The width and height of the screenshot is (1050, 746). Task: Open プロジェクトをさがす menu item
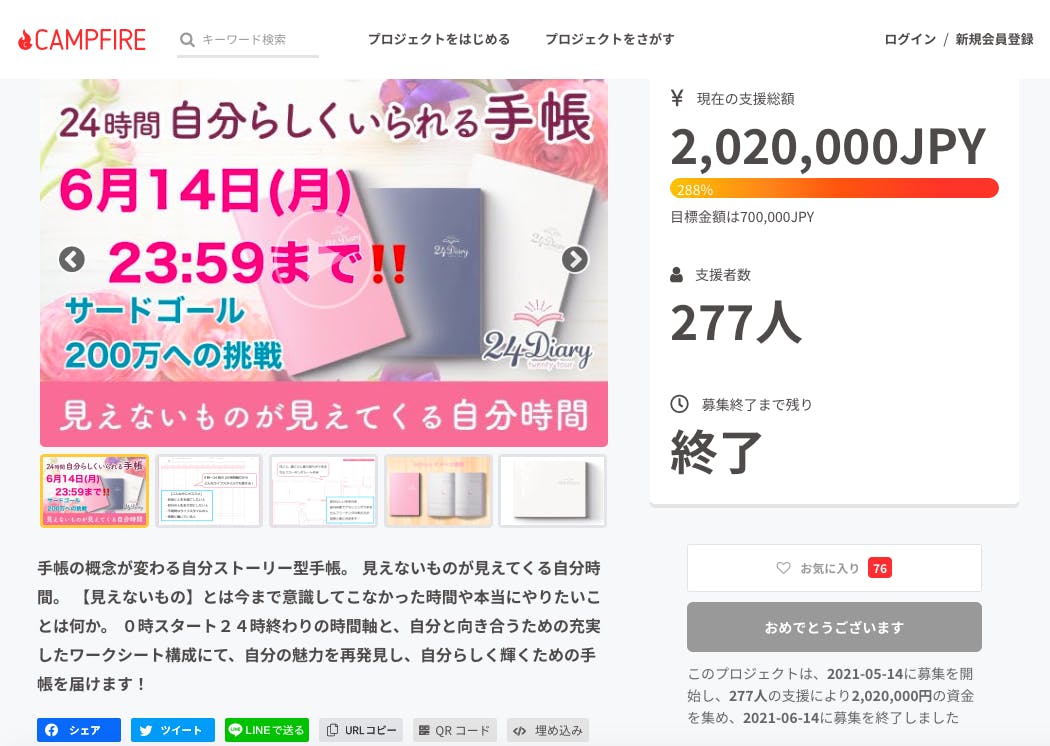609,40
